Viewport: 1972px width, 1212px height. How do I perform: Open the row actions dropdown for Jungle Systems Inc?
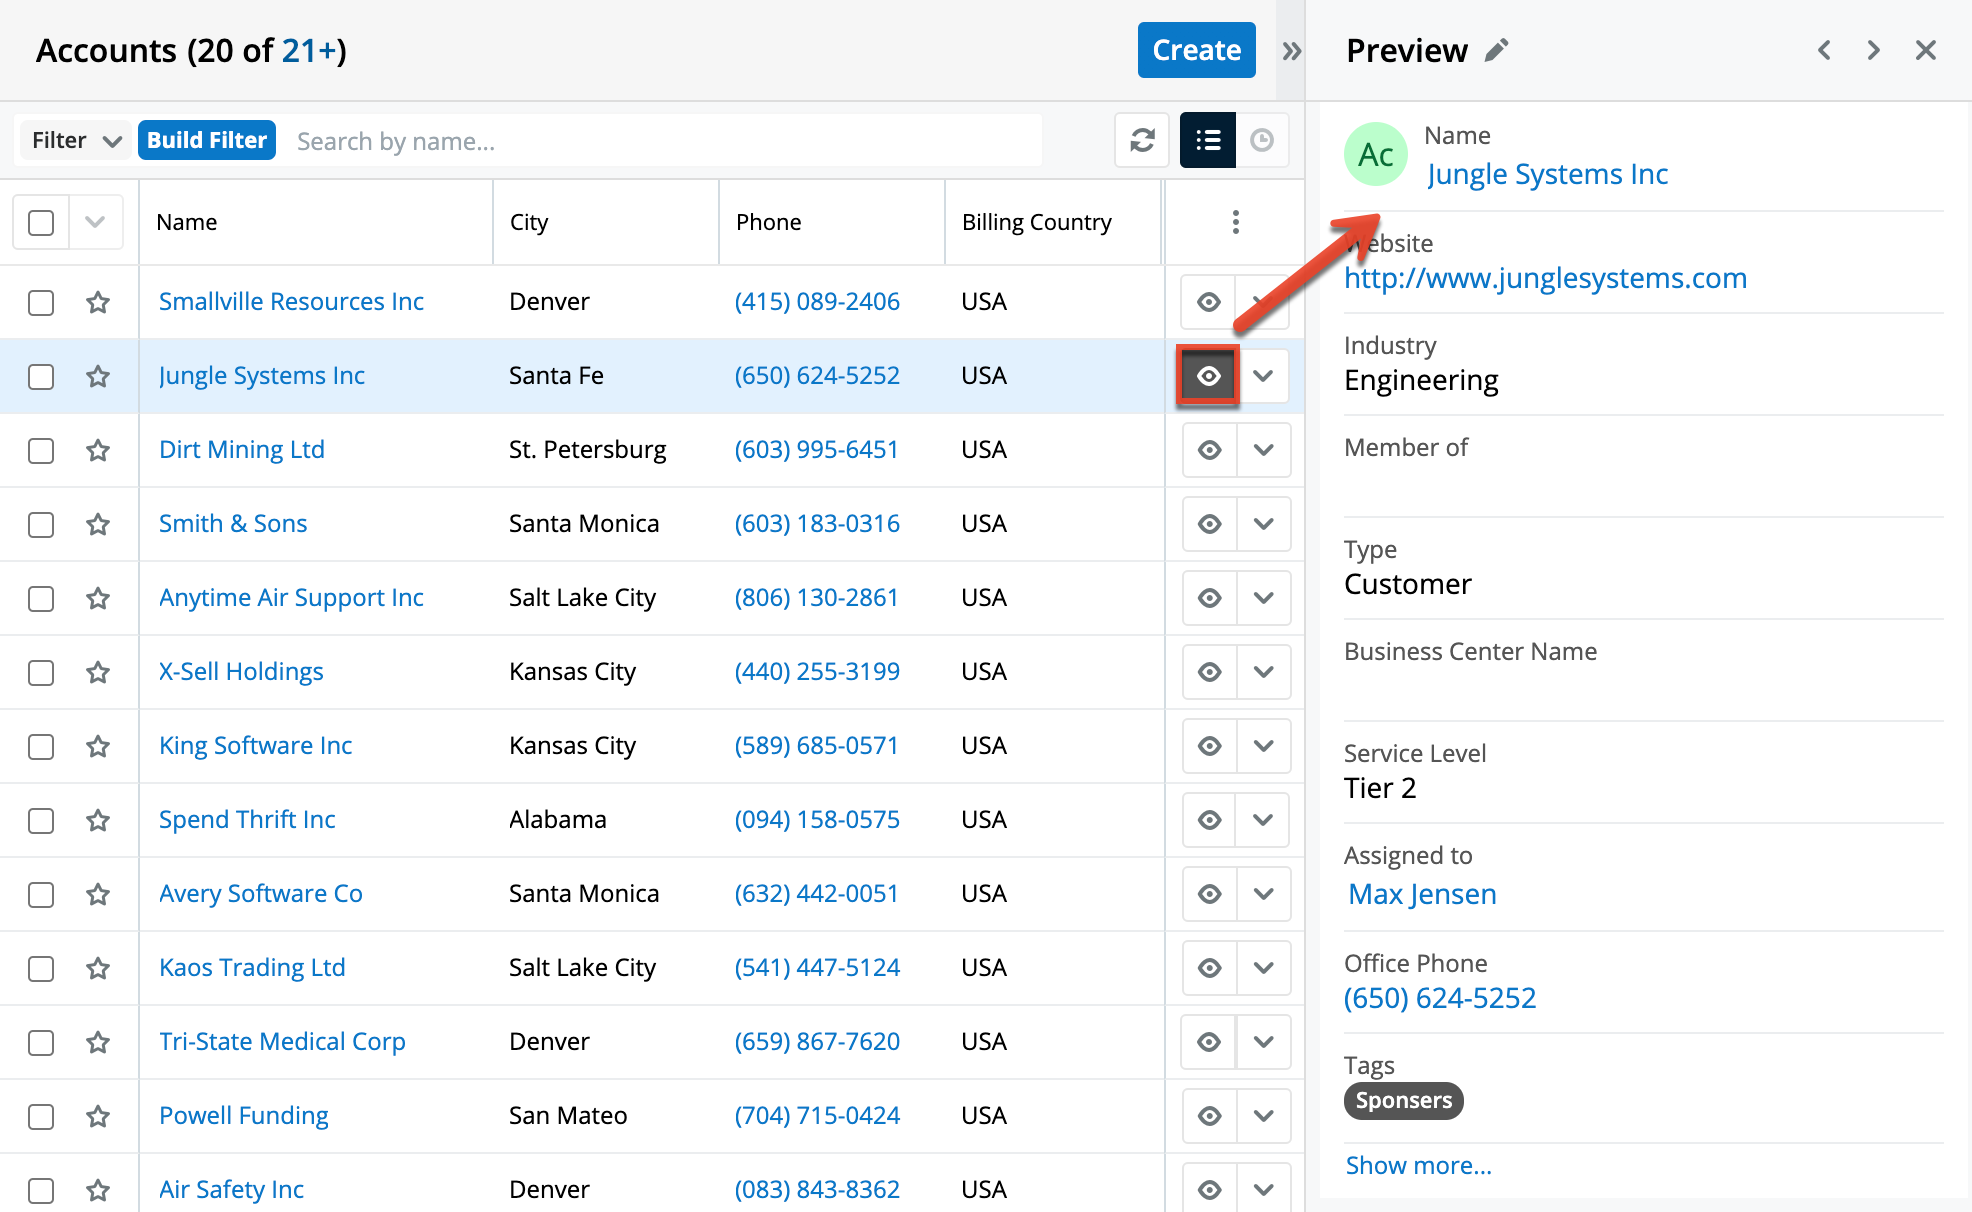tap(1264, 376)
